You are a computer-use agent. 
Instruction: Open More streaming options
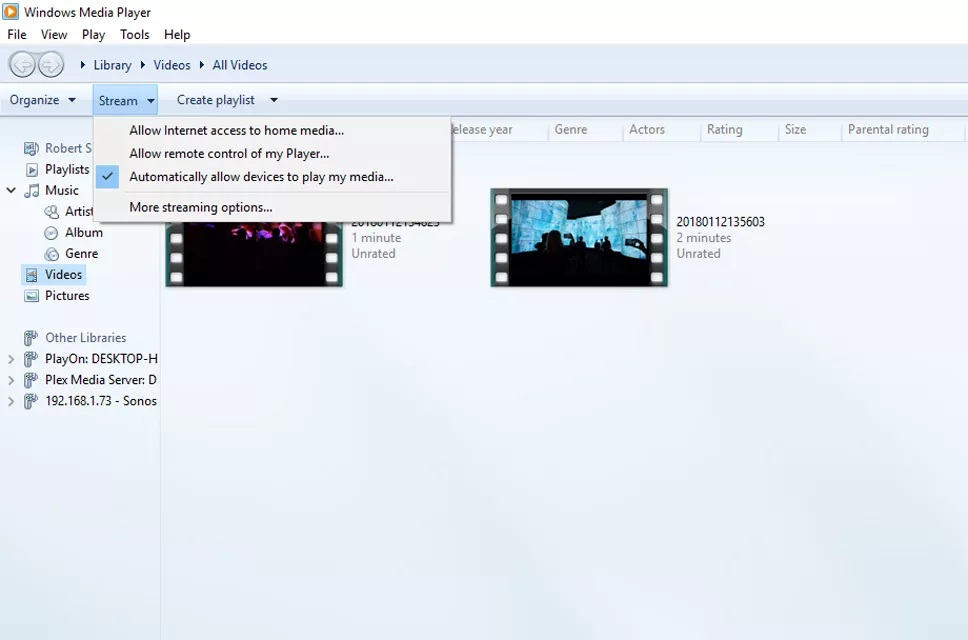200,208
